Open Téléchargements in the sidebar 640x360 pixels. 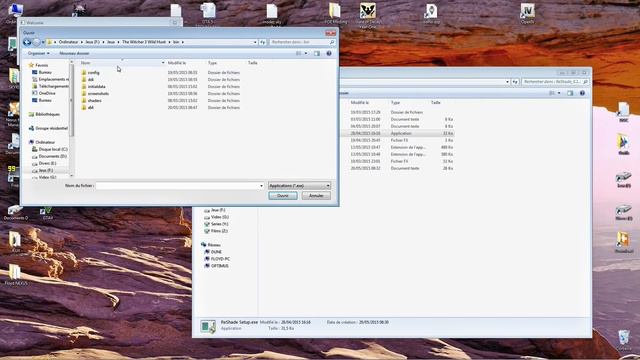coord(53,86)
